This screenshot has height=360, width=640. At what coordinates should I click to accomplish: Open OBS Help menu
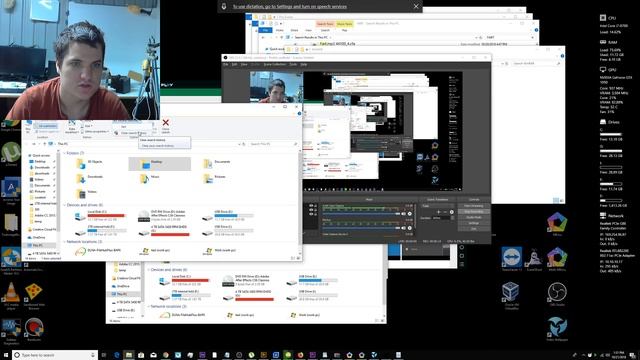pos(304,64)
